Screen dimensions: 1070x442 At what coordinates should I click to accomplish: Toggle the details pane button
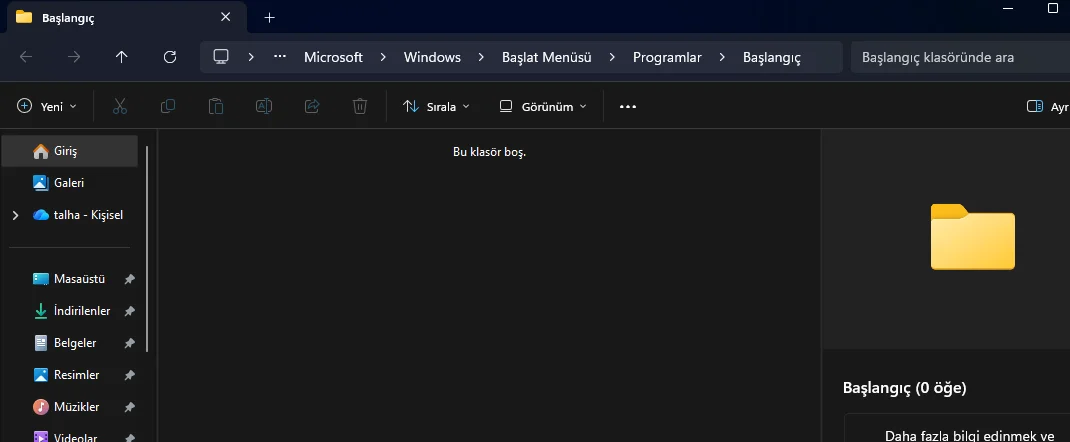[x=1047, y=106]
